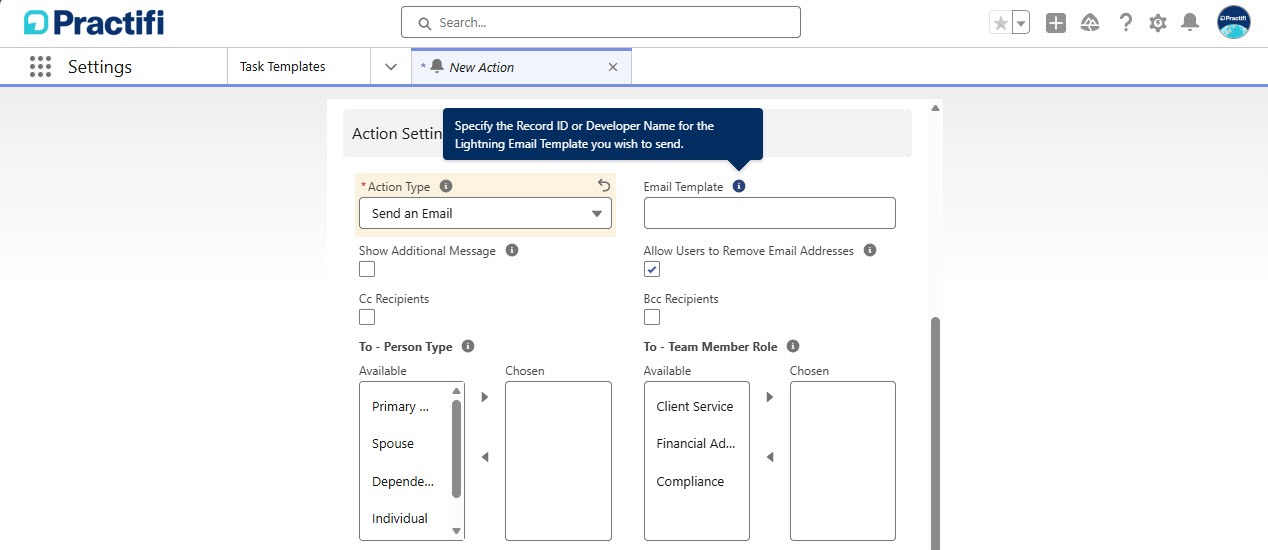Open the Help question mark icon
The height and width of the screenshot is (550, 1268).
[1126, 23]
